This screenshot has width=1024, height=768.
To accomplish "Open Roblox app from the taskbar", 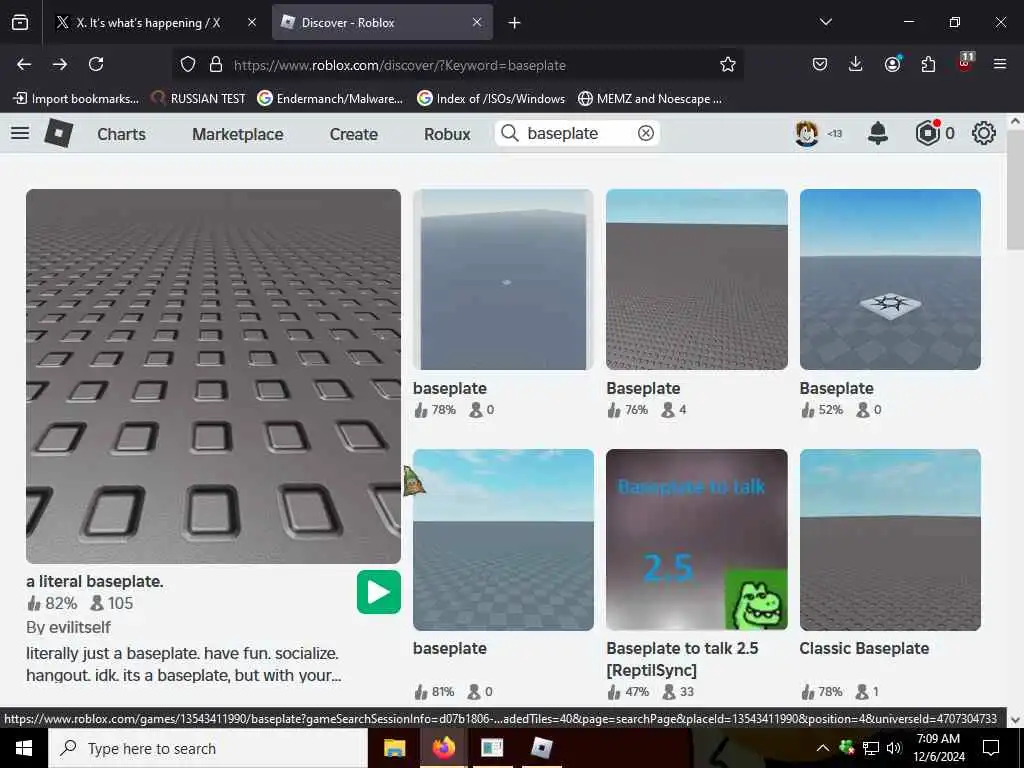I will click(x=541, y=748).
